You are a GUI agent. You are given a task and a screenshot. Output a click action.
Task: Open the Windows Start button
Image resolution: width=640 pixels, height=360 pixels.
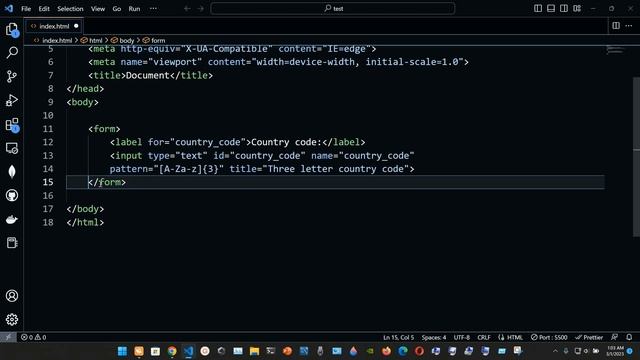[122, 351]
